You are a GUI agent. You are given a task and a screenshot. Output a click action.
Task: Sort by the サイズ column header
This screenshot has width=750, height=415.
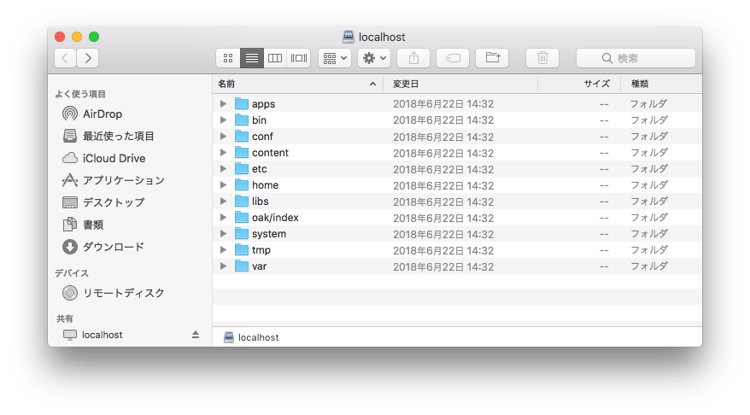coord(579,84)
